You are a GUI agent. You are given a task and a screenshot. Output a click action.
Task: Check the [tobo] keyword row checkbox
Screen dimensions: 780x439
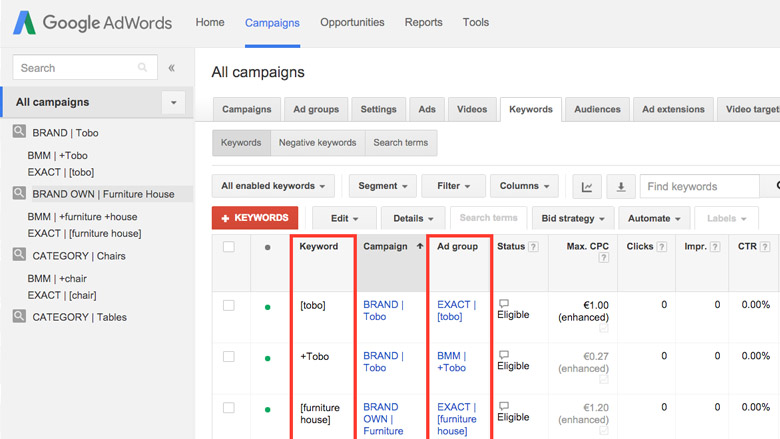pos(229,305)
